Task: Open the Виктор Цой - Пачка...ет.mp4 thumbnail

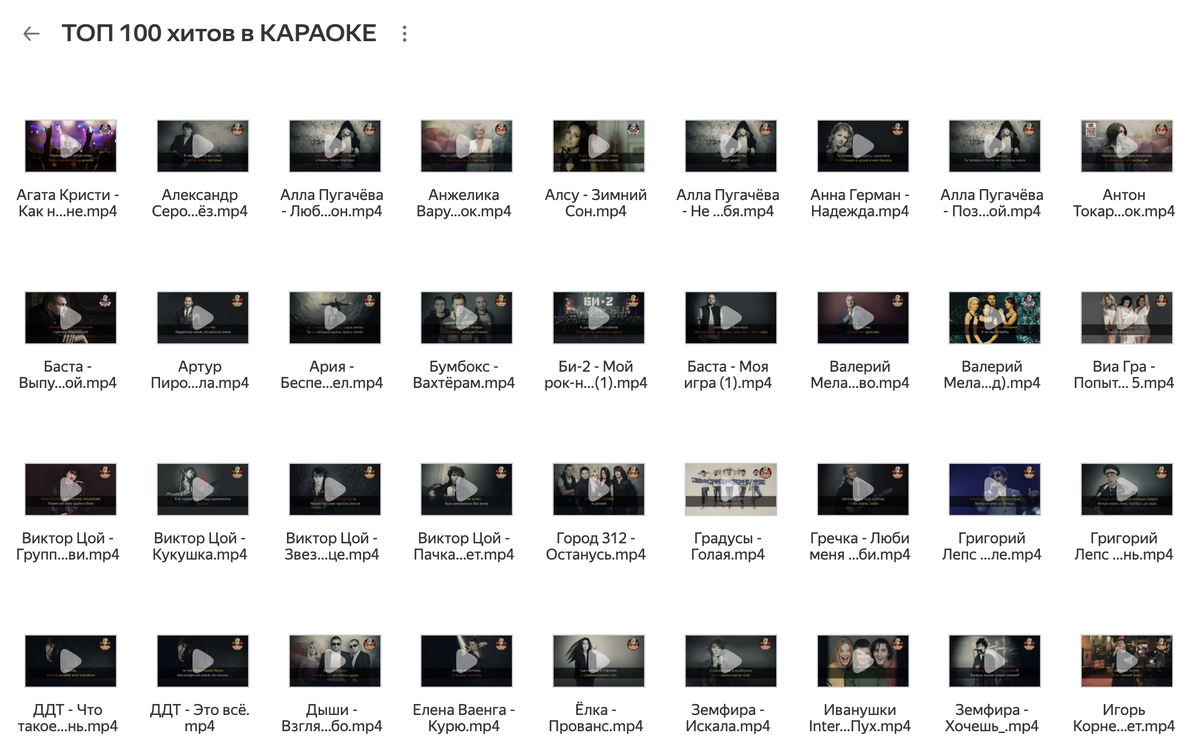Action: (466, 489)
